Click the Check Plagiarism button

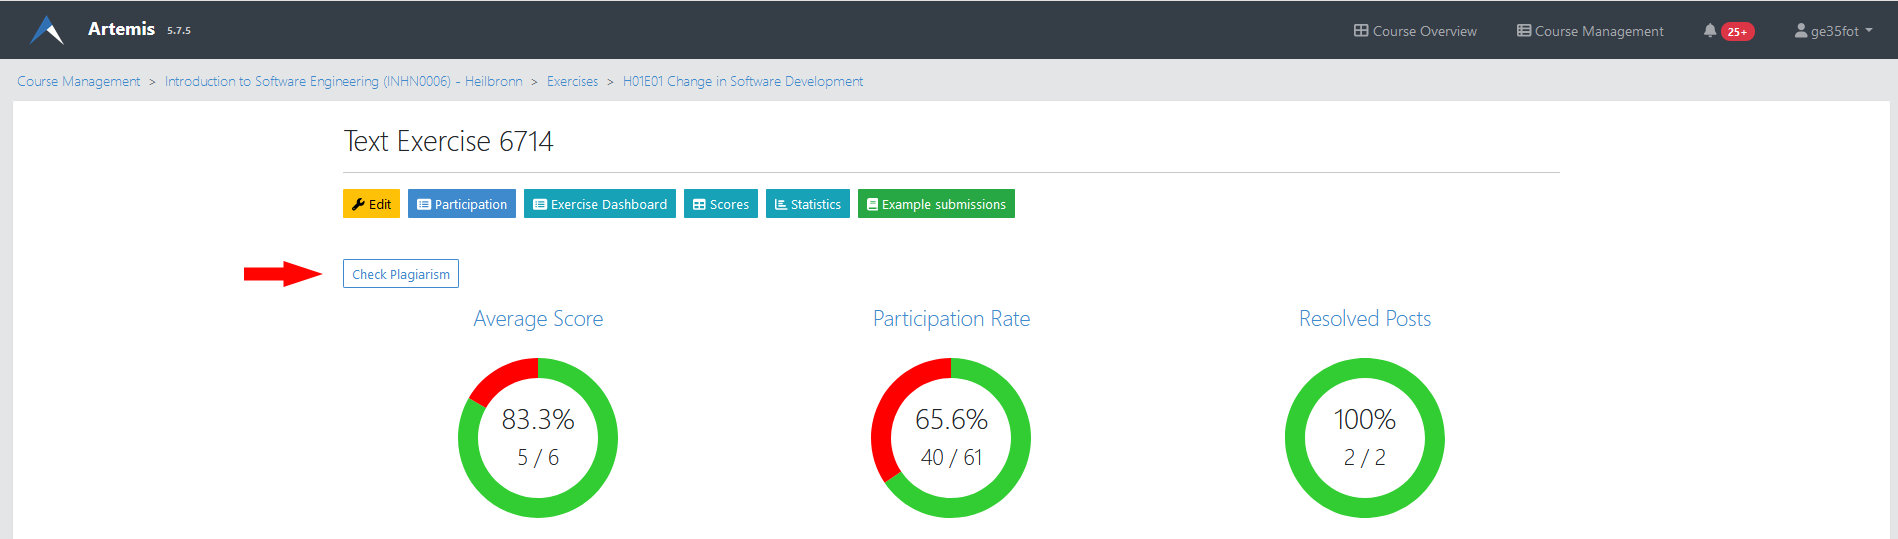point(401,274)
